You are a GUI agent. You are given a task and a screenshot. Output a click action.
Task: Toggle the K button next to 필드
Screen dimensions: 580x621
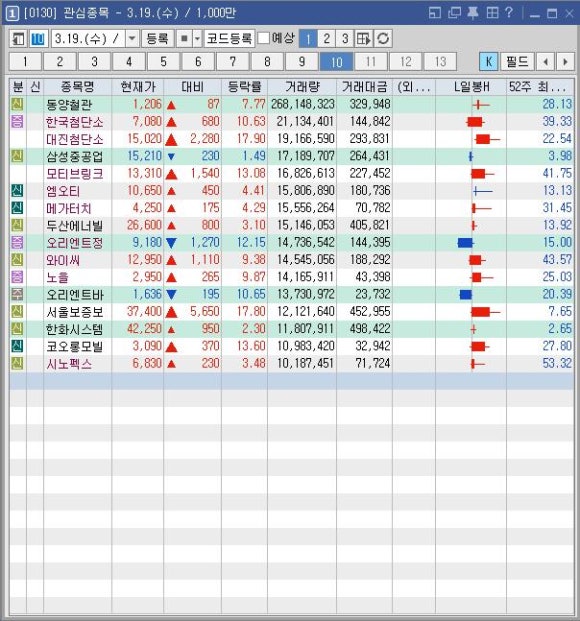(x=488, y=62)
